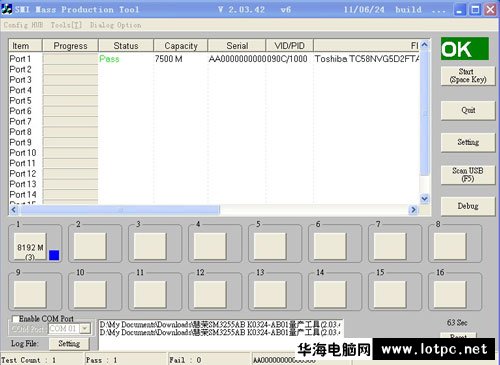Click the 7500 M capacity cell
Viewport: 500px width, 365px height.
[x=168, y=59]
